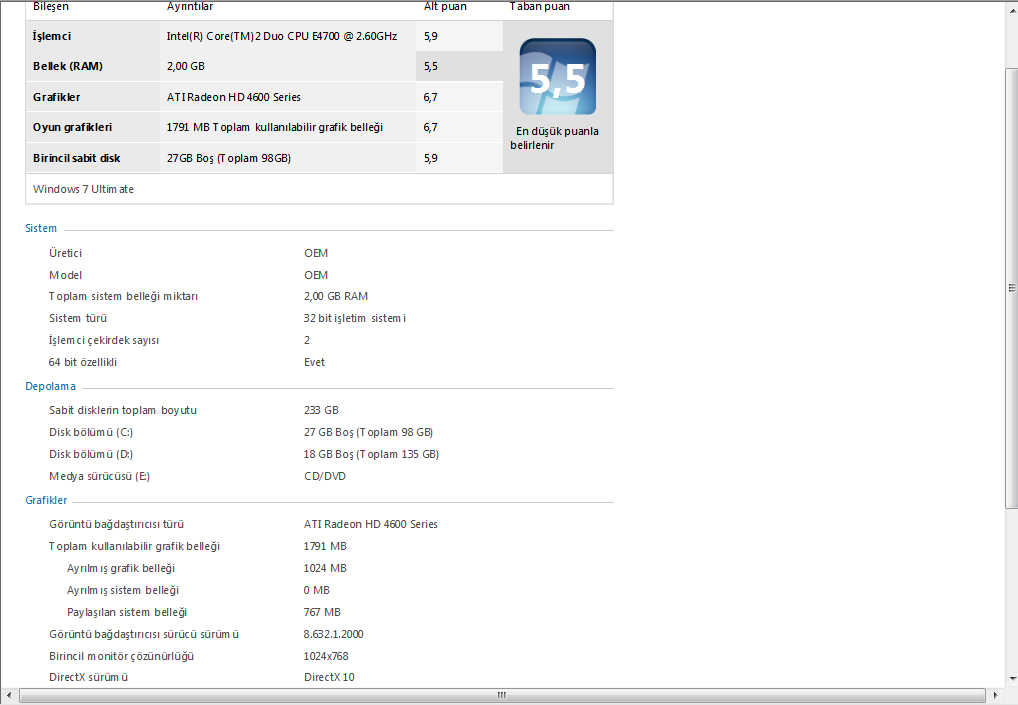Select the "Toplam sistem belleği miktarı" label

click(x=123, y=297)
